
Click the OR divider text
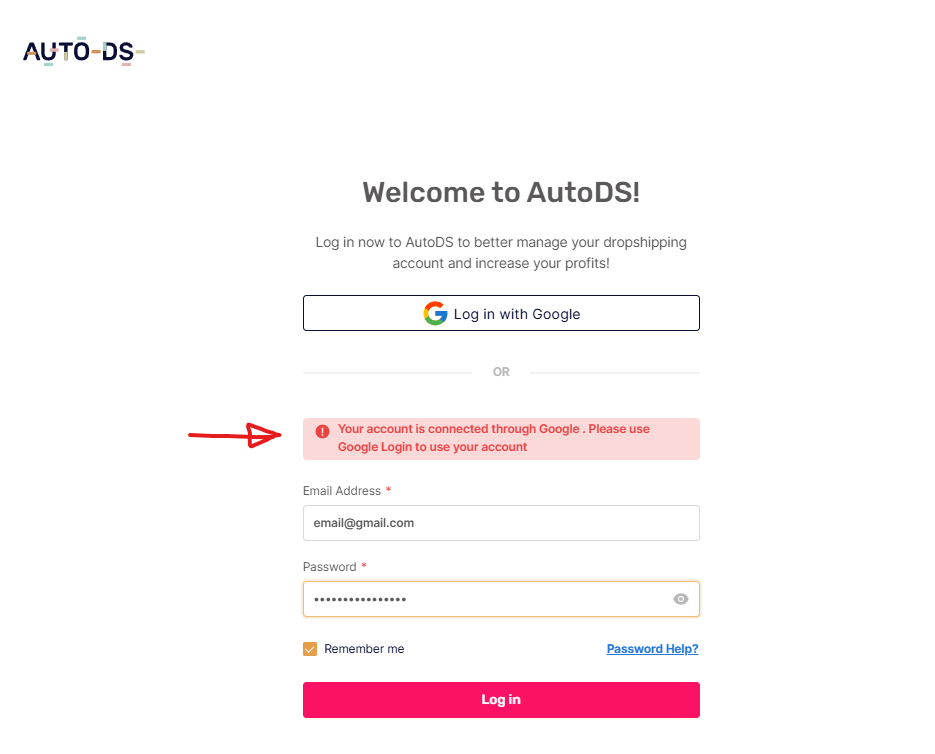(x=501, y=372)
